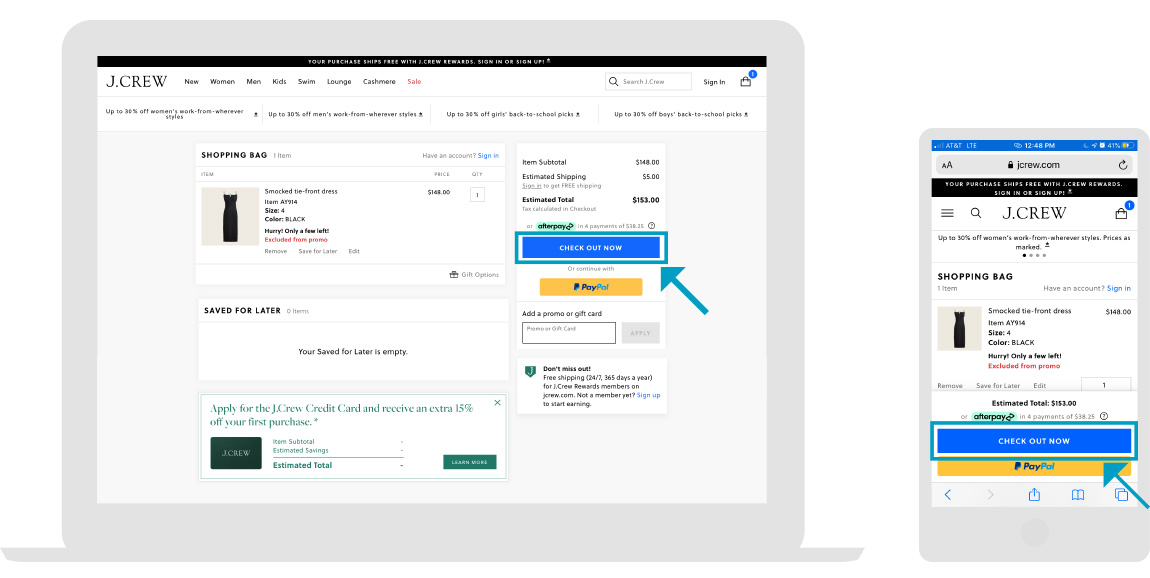Click the J.Crew credit card image
The image size is (1150, 578).
tap(236, 453)
